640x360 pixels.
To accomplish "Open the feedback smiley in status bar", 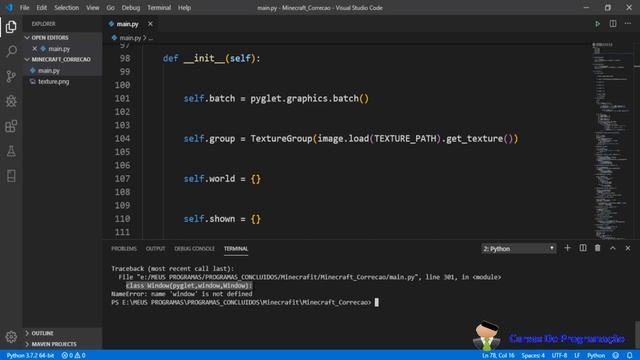I will (616, 356).
